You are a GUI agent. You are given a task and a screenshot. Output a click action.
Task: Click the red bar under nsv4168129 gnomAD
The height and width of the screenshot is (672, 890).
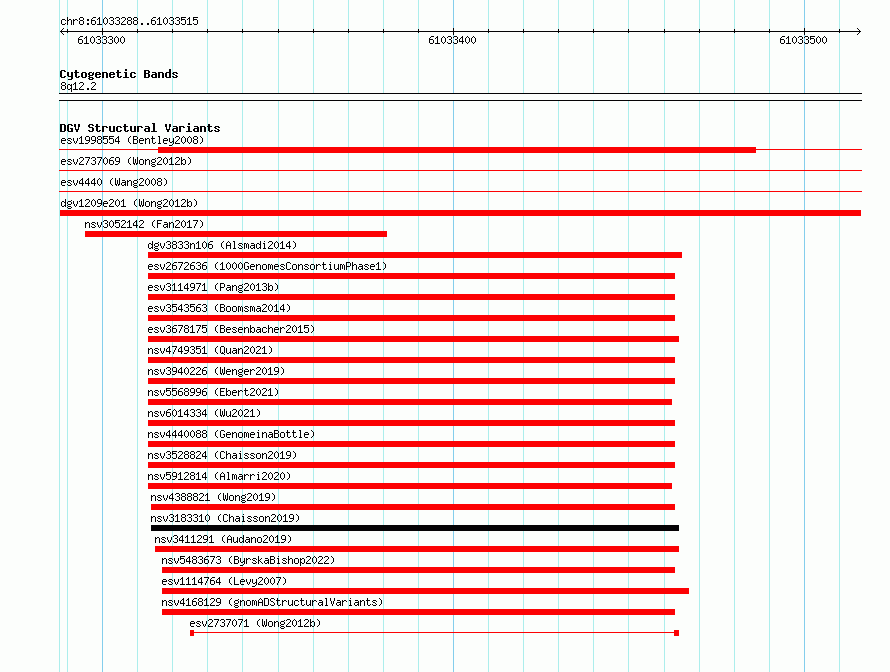click(418, 612)
